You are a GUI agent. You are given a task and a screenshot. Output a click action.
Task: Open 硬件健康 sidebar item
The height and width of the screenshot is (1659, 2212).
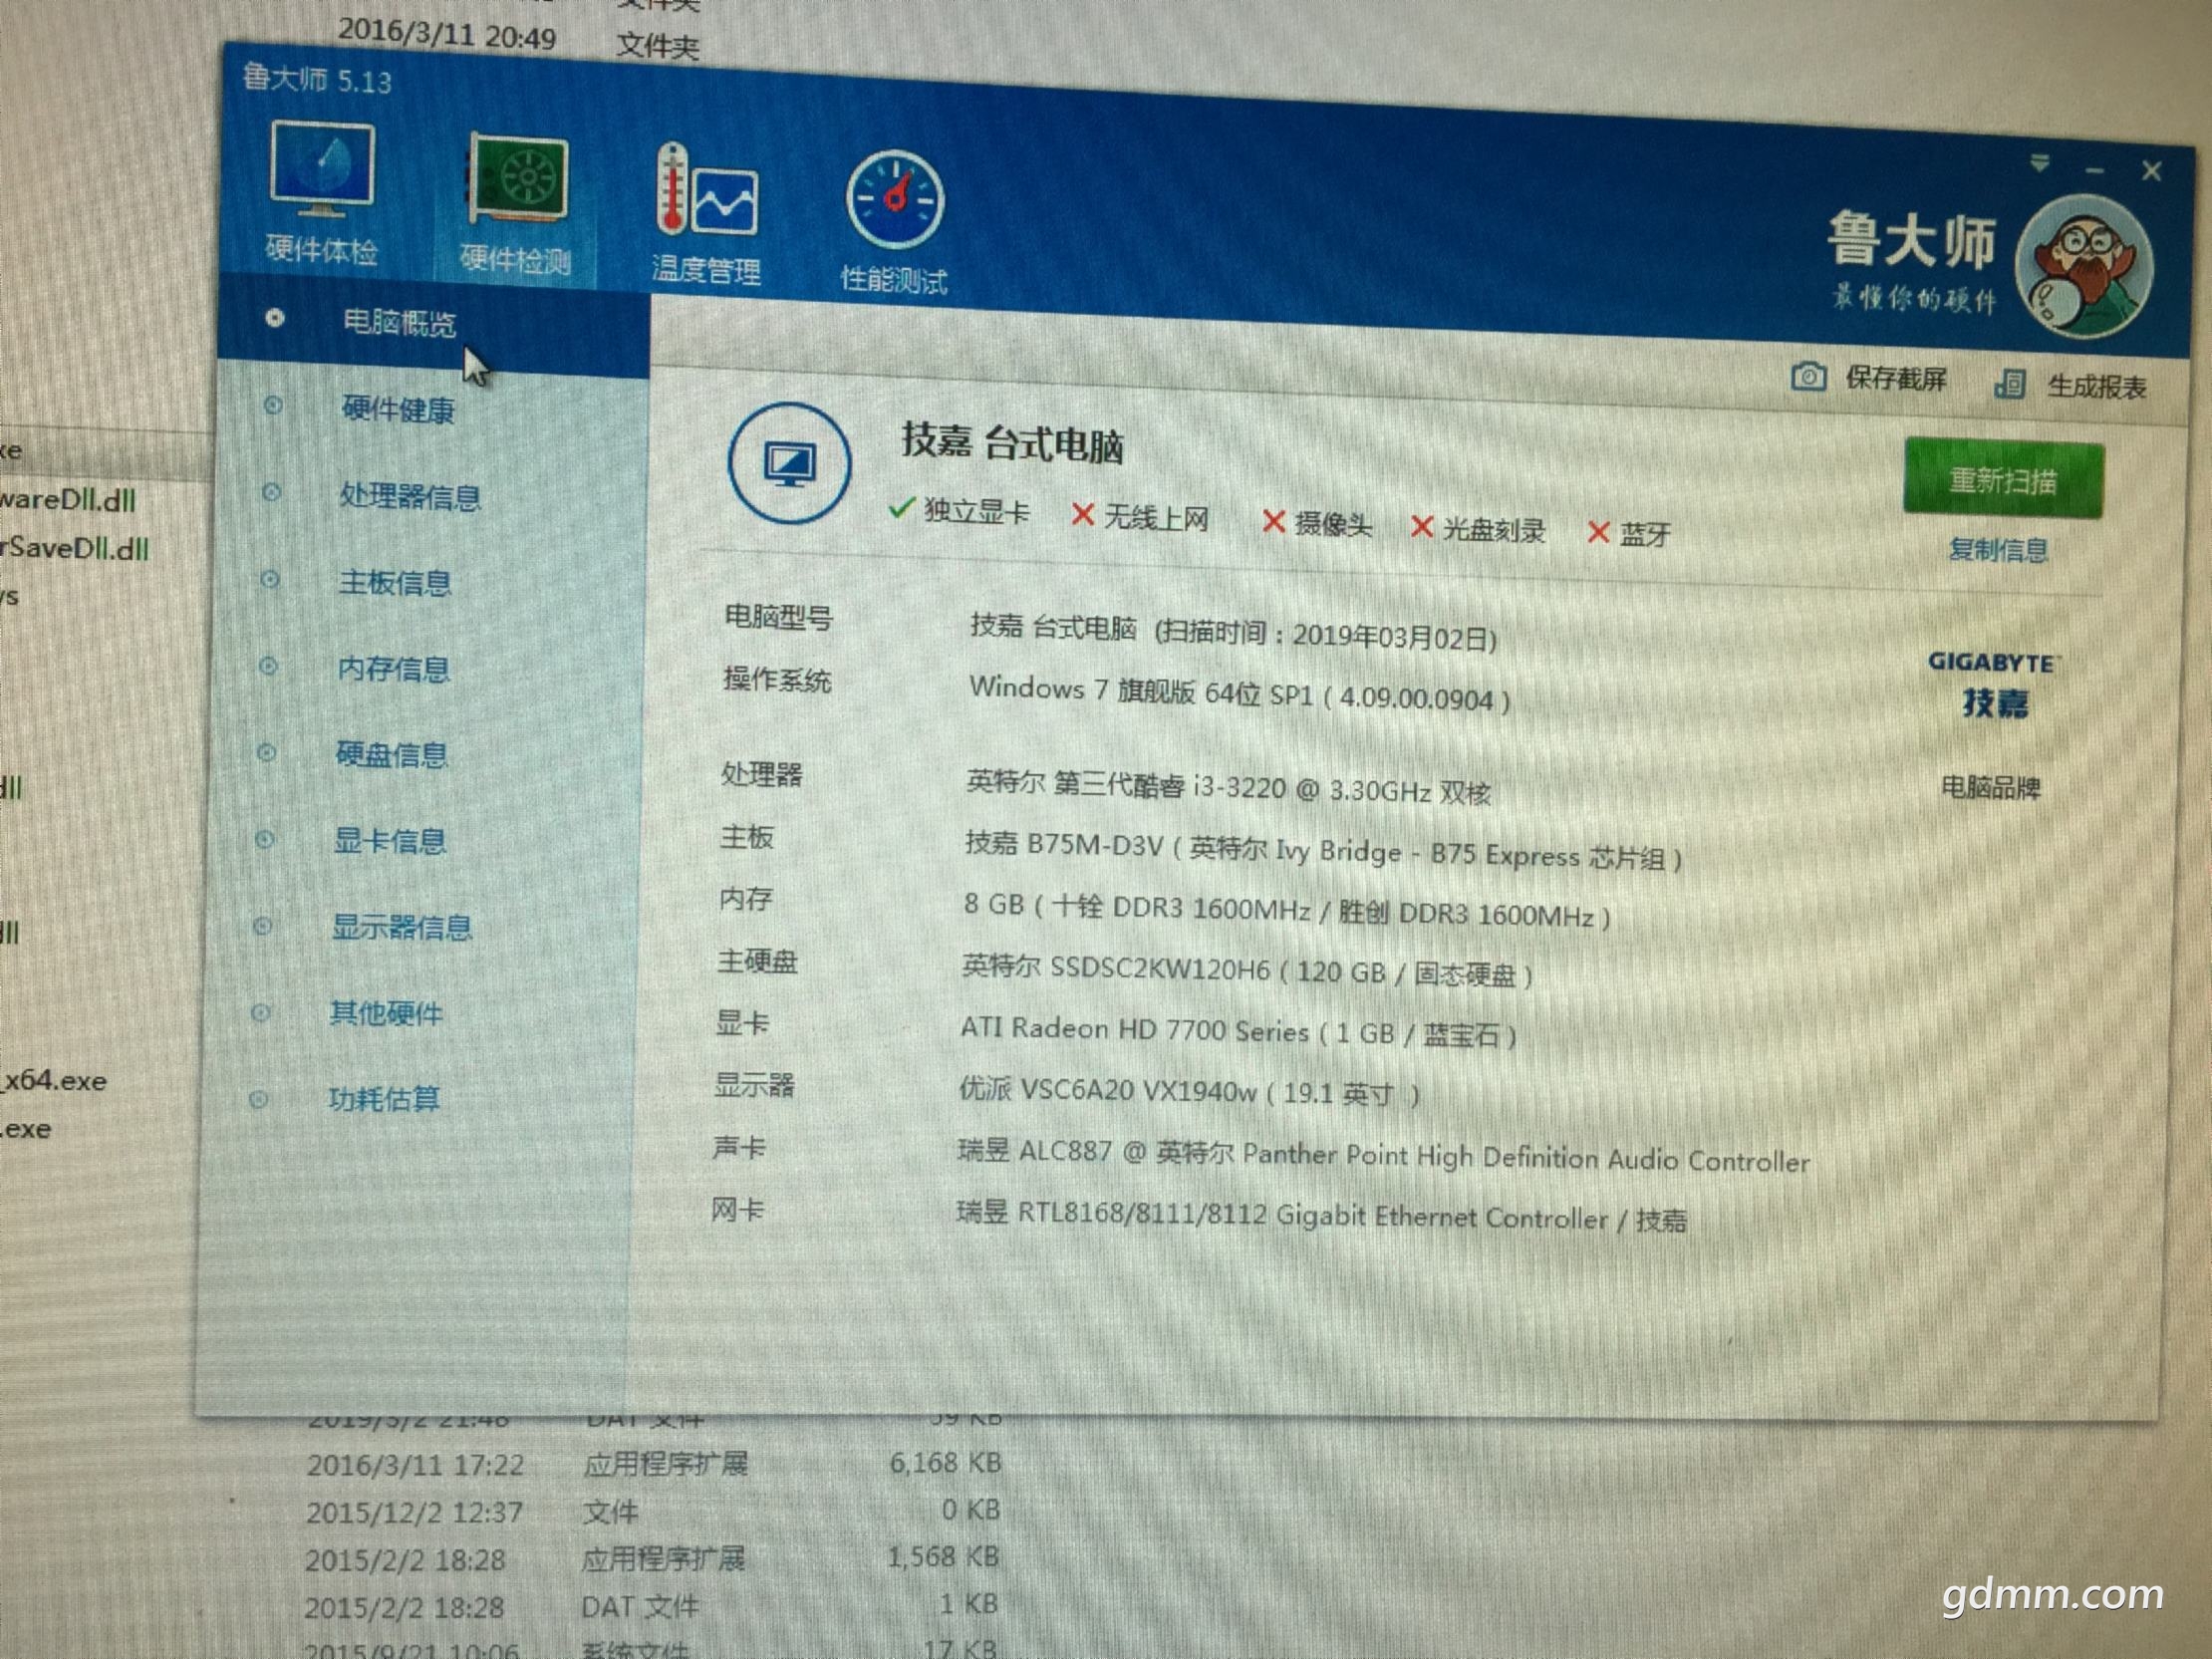click(397, 409)
